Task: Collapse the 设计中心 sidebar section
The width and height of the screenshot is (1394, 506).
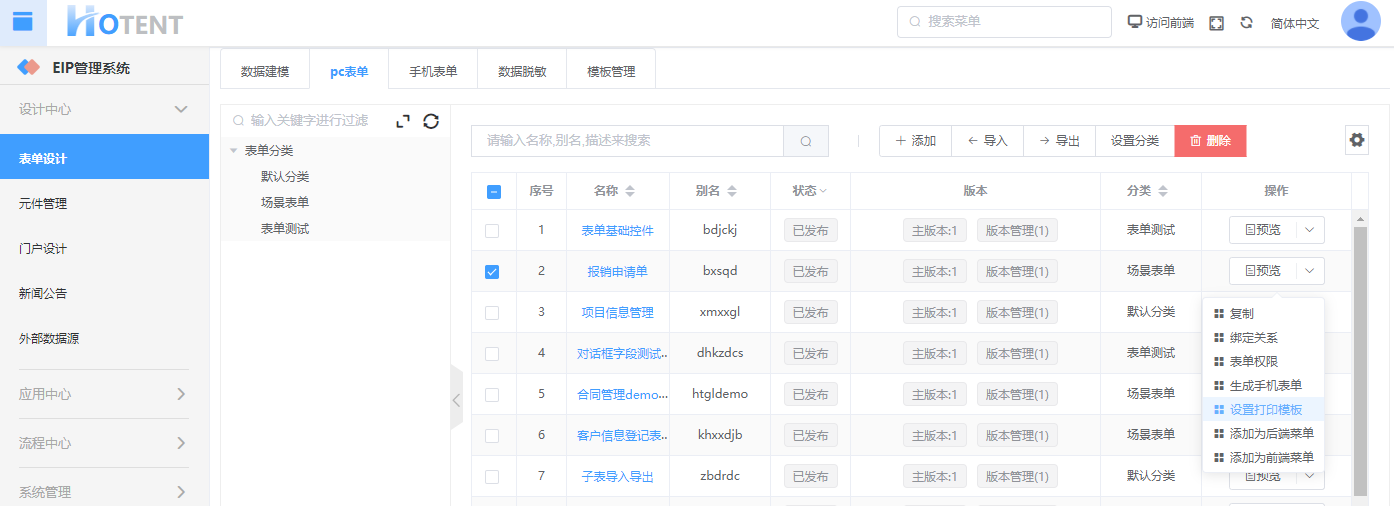Action: 181,109
